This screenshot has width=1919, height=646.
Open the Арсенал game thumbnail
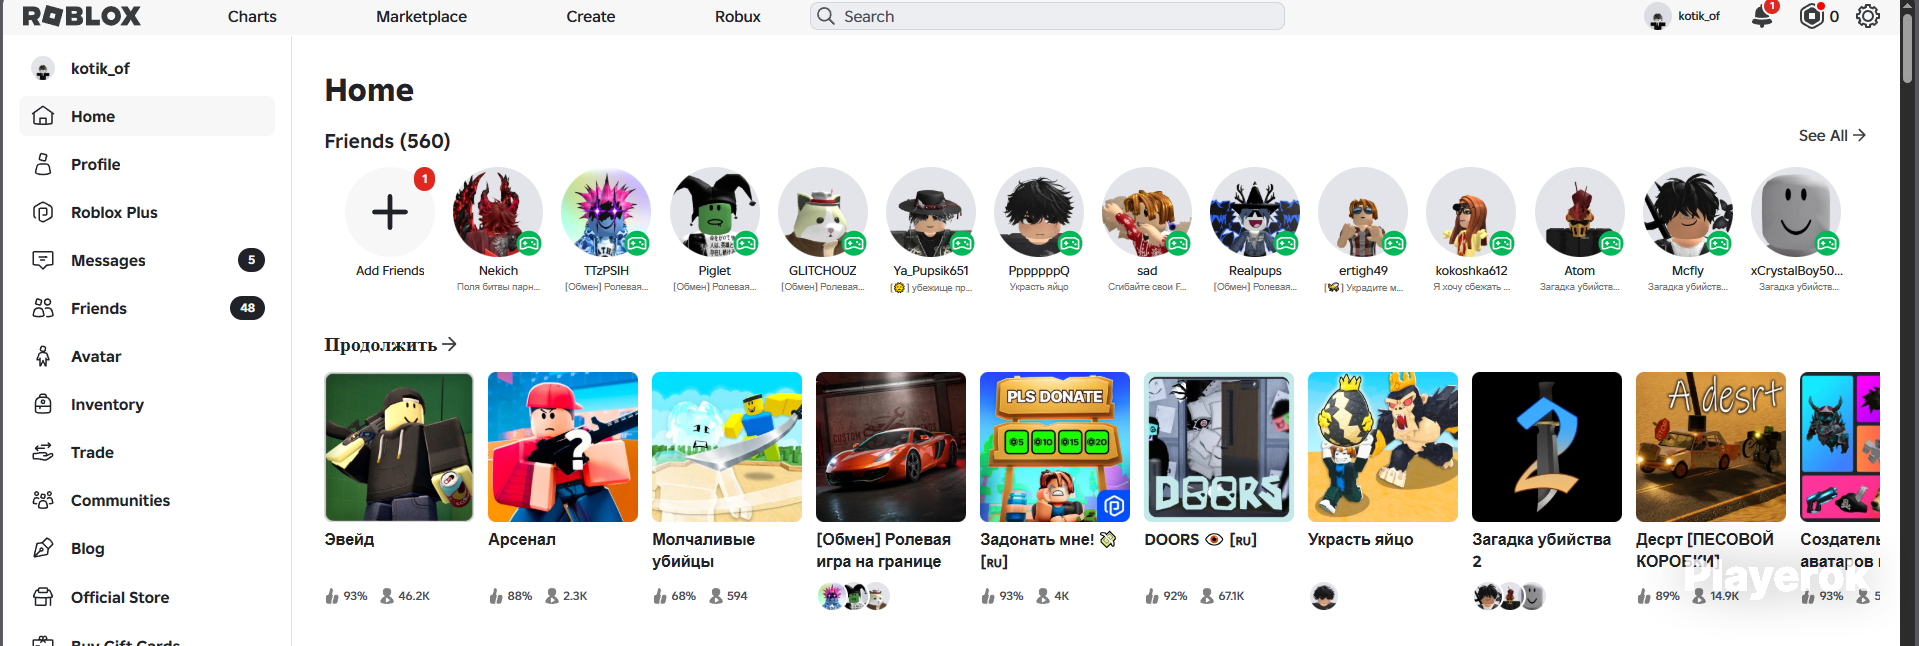pos(563,447)
